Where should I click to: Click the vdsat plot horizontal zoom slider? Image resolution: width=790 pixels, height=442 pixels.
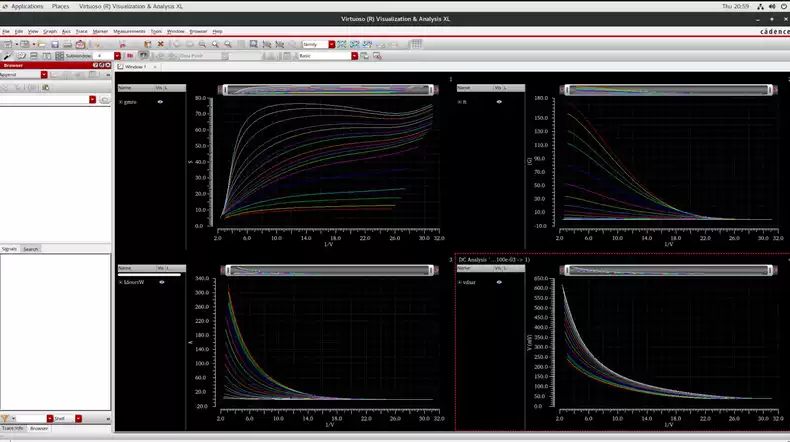[669, 270]
